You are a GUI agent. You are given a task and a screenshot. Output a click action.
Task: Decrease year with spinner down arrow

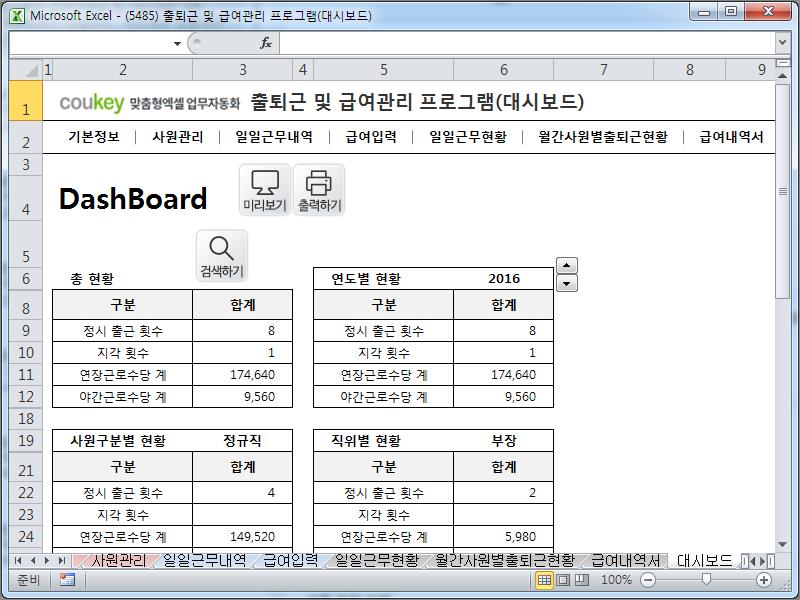pos(566,283)
